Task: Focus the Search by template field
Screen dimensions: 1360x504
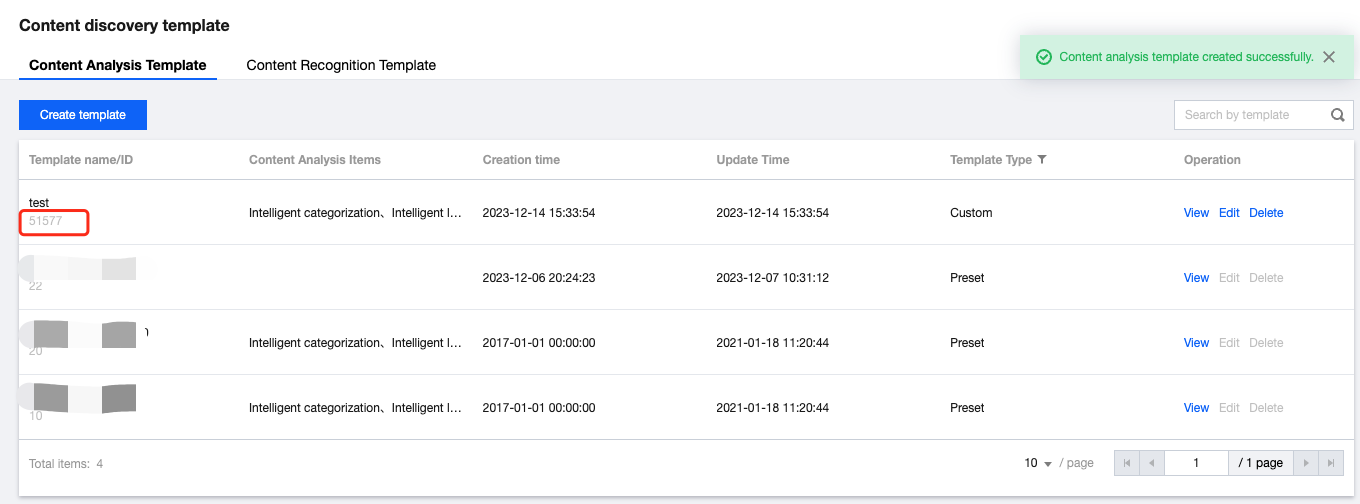Action: [x=1250, y=115]
